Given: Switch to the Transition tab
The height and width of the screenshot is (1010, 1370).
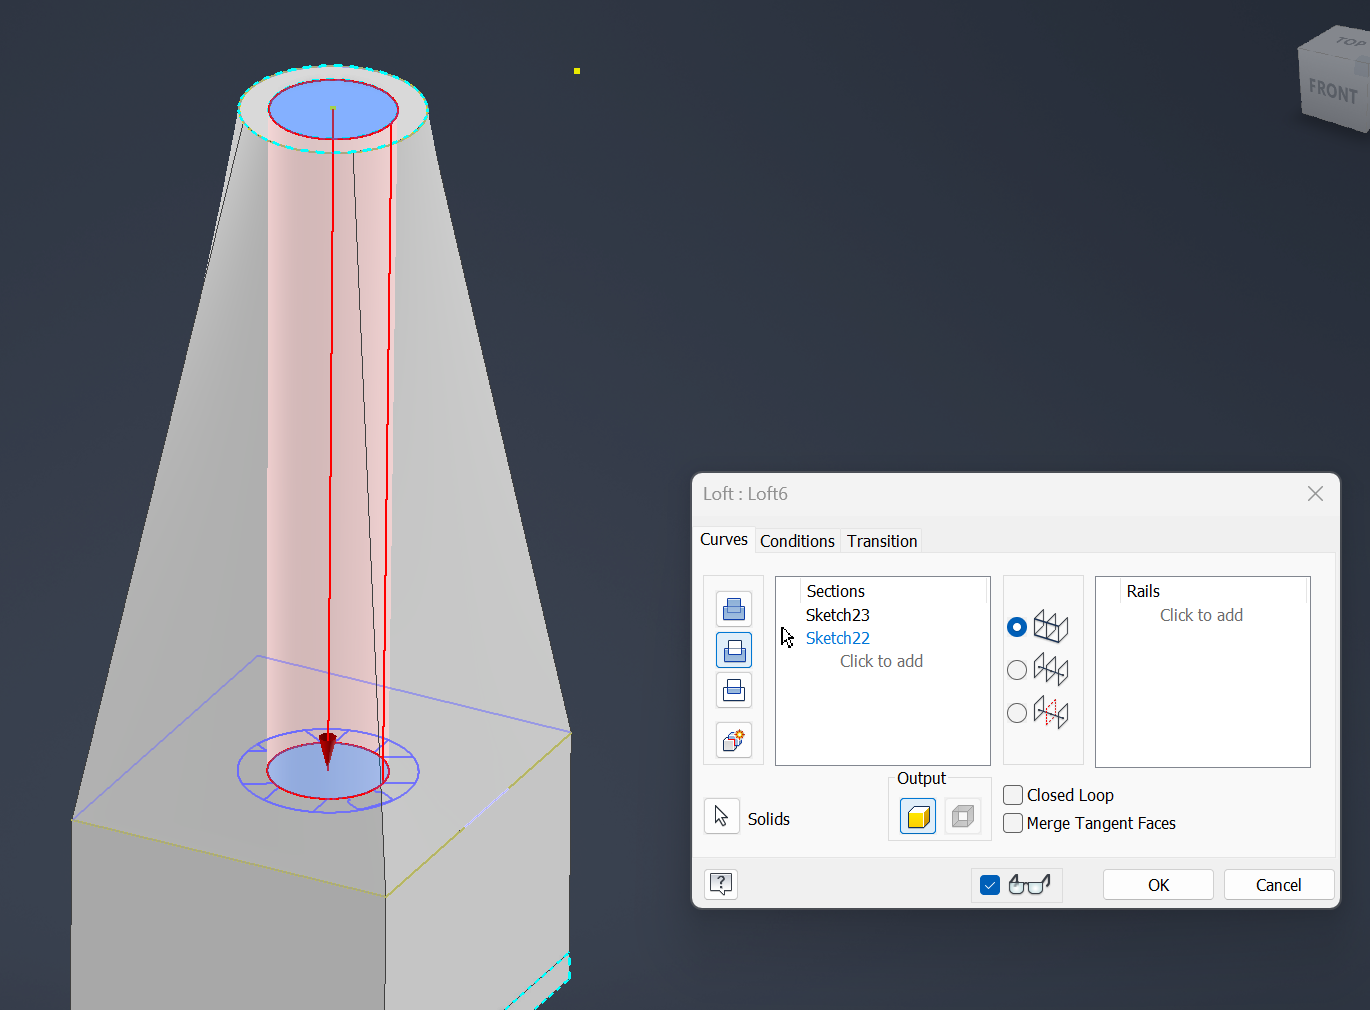Looking at the screenshot, I should point(881,540).
